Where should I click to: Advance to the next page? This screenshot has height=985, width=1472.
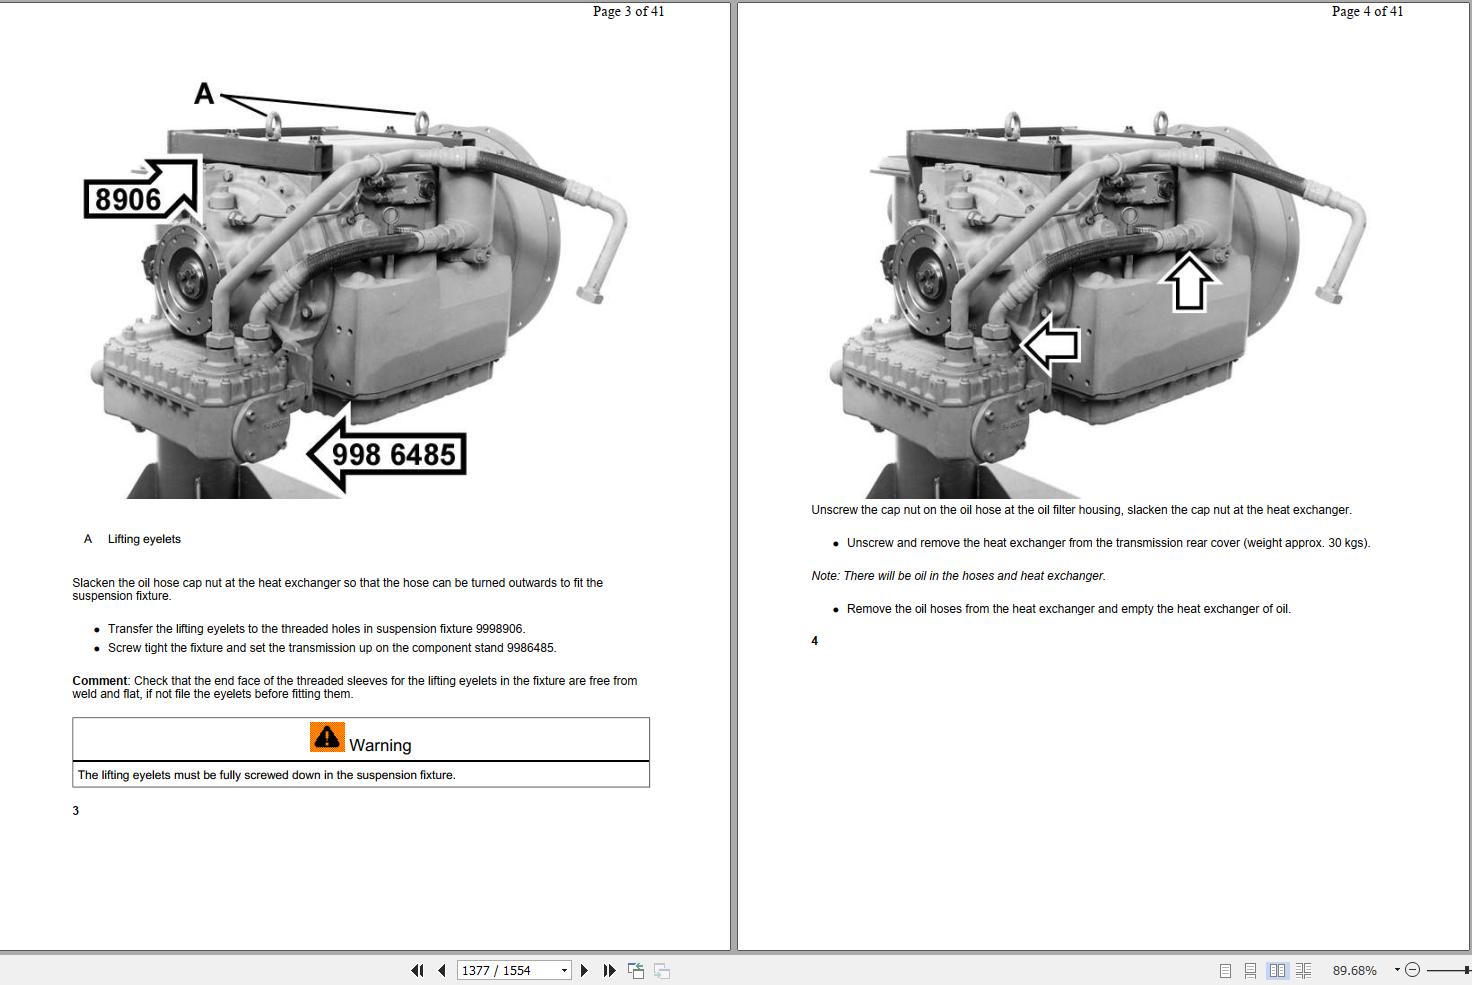(x=585, y=970)
